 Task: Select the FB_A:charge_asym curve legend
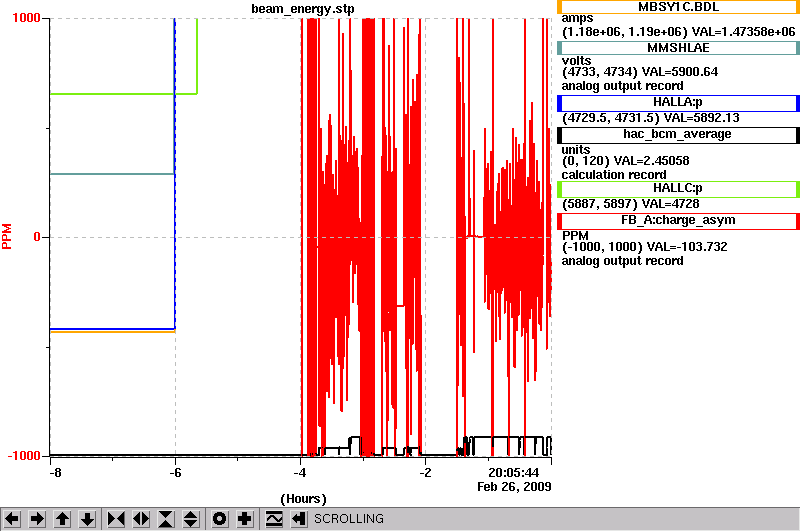pos(678,221)
